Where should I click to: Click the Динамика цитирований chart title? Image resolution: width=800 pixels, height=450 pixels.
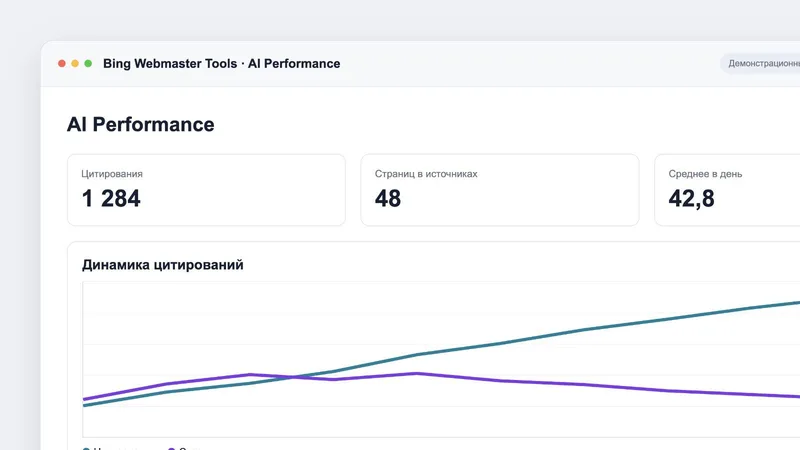coord(163,265)
